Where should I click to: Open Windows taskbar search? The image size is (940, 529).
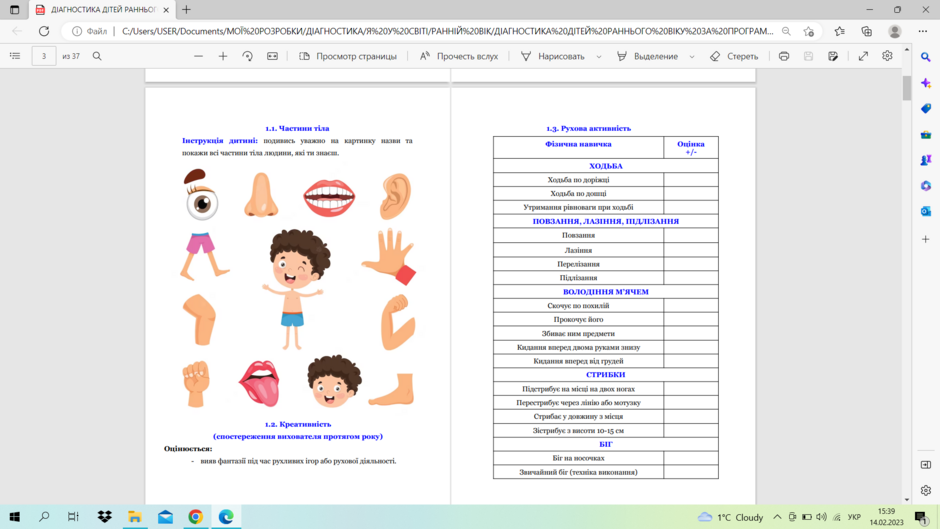click(44, 516)
